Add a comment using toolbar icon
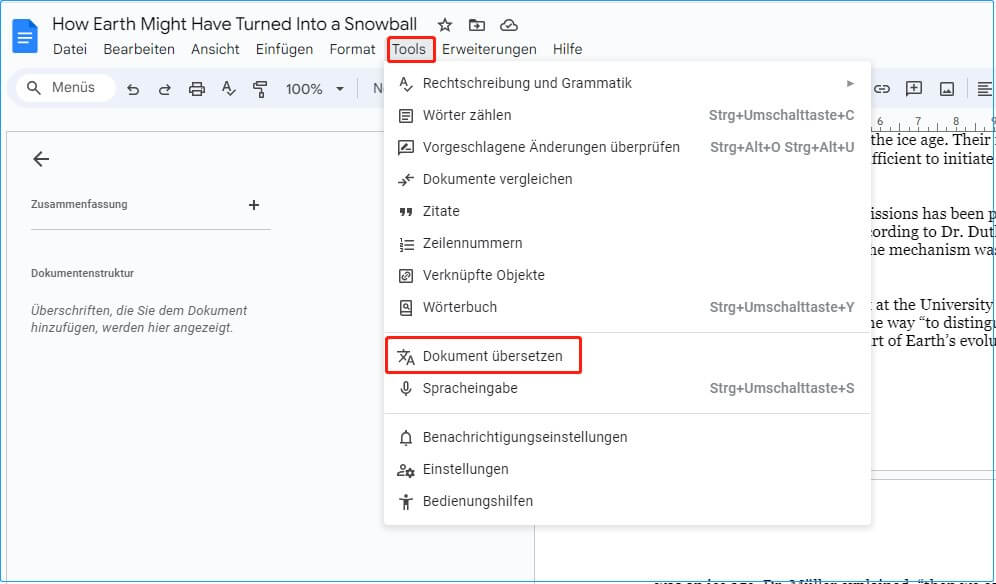Screen dimensions: 996x584 point(914,88)
